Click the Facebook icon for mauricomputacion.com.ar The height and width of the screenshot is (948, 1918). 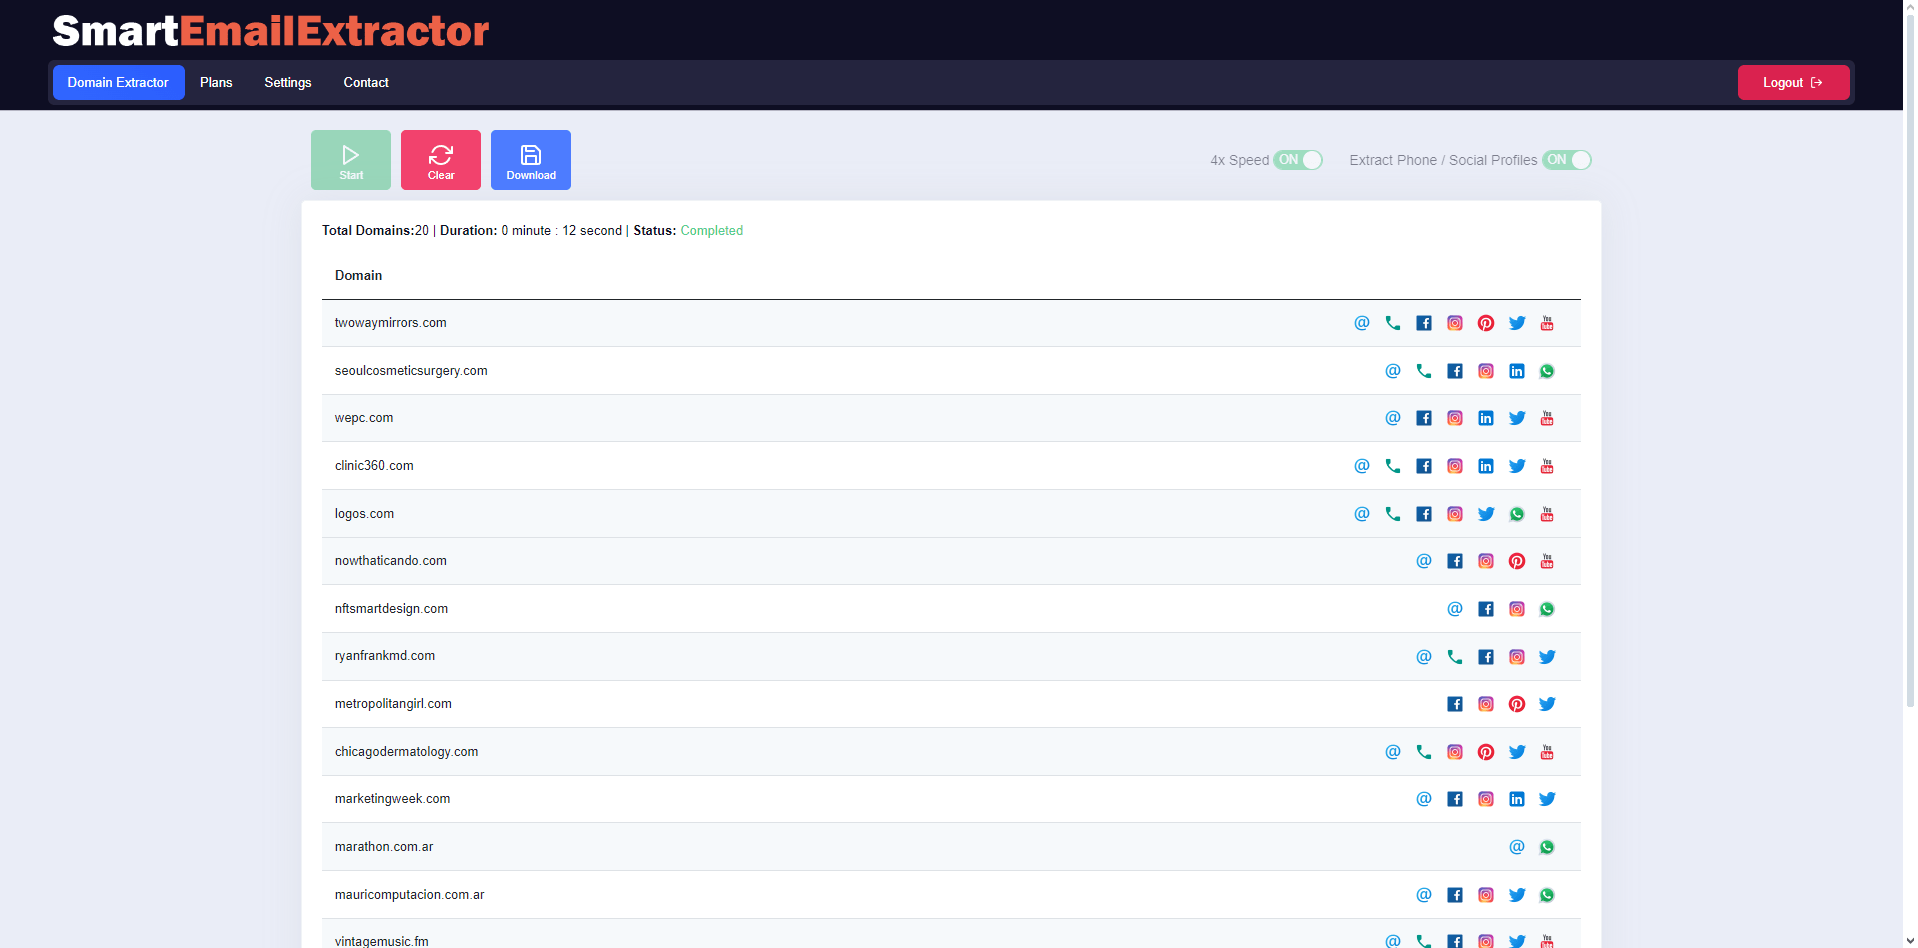tap(1454, 895)
